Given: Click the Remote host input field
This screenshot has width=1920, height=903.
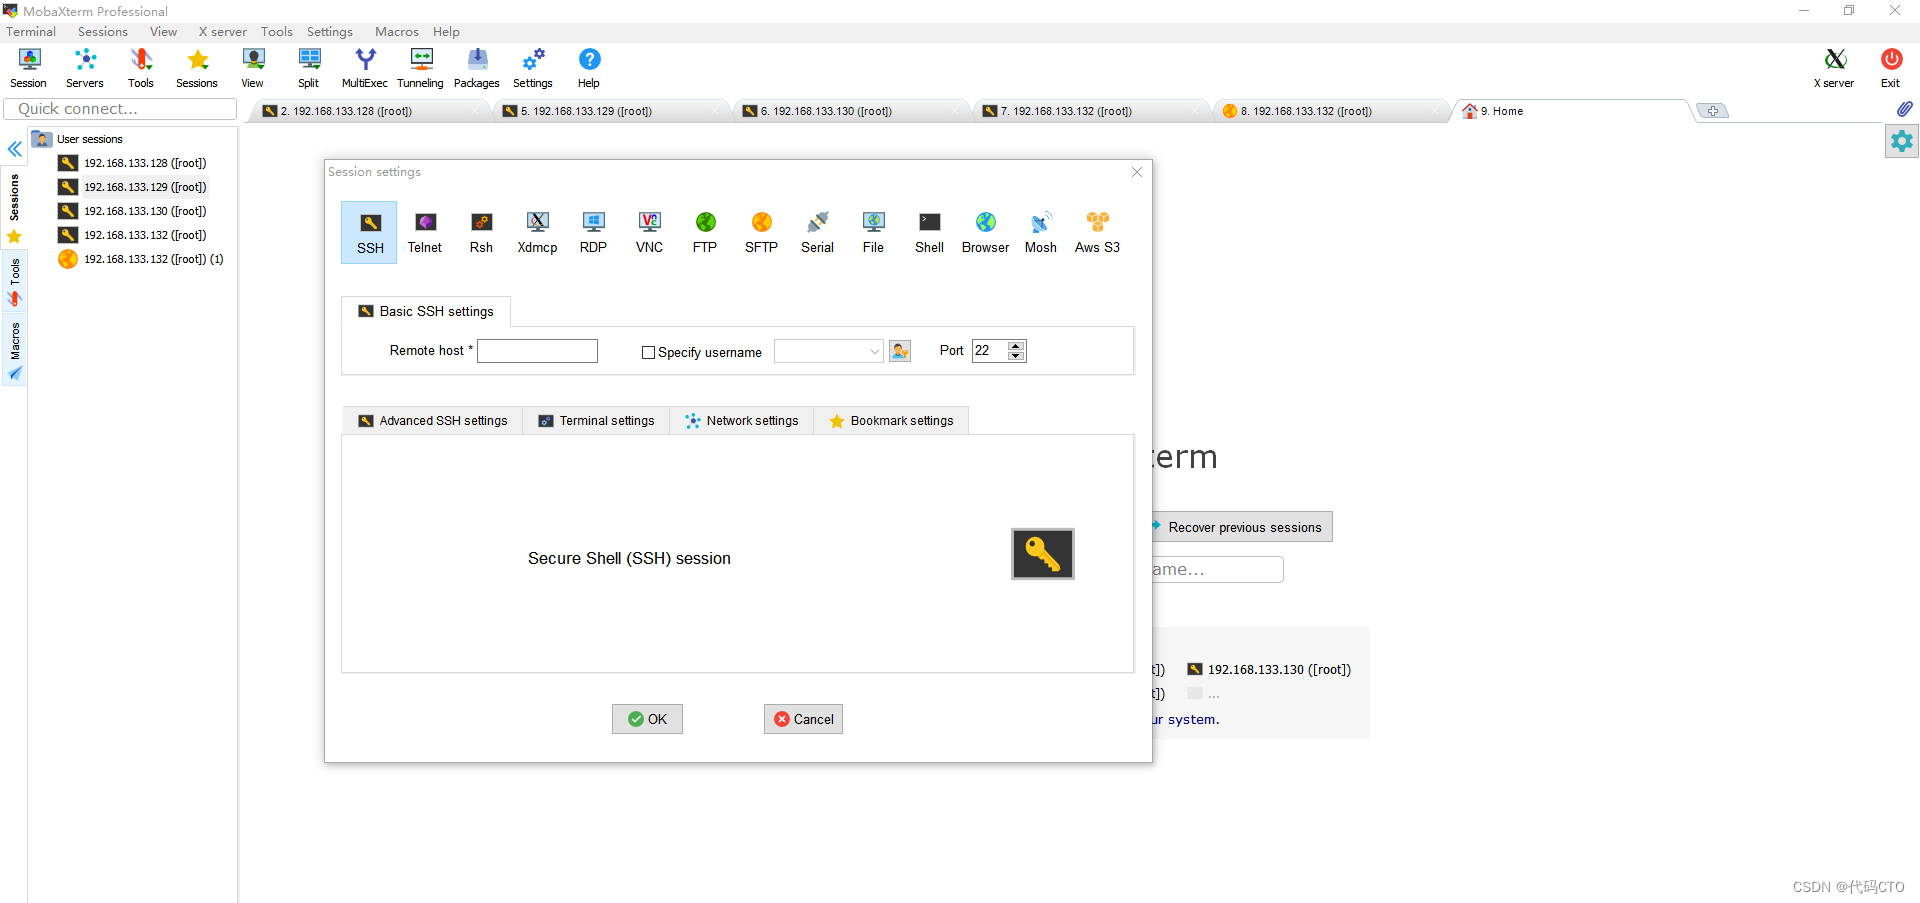Looking at the screenshot, I should tap(537, 351).
